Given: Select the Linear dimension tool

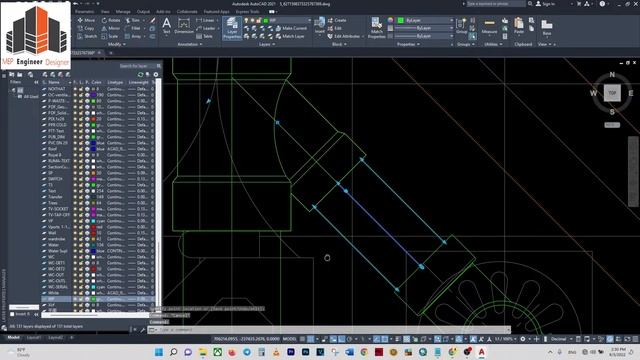Looking at the screenshot, I should coord(206,20).
